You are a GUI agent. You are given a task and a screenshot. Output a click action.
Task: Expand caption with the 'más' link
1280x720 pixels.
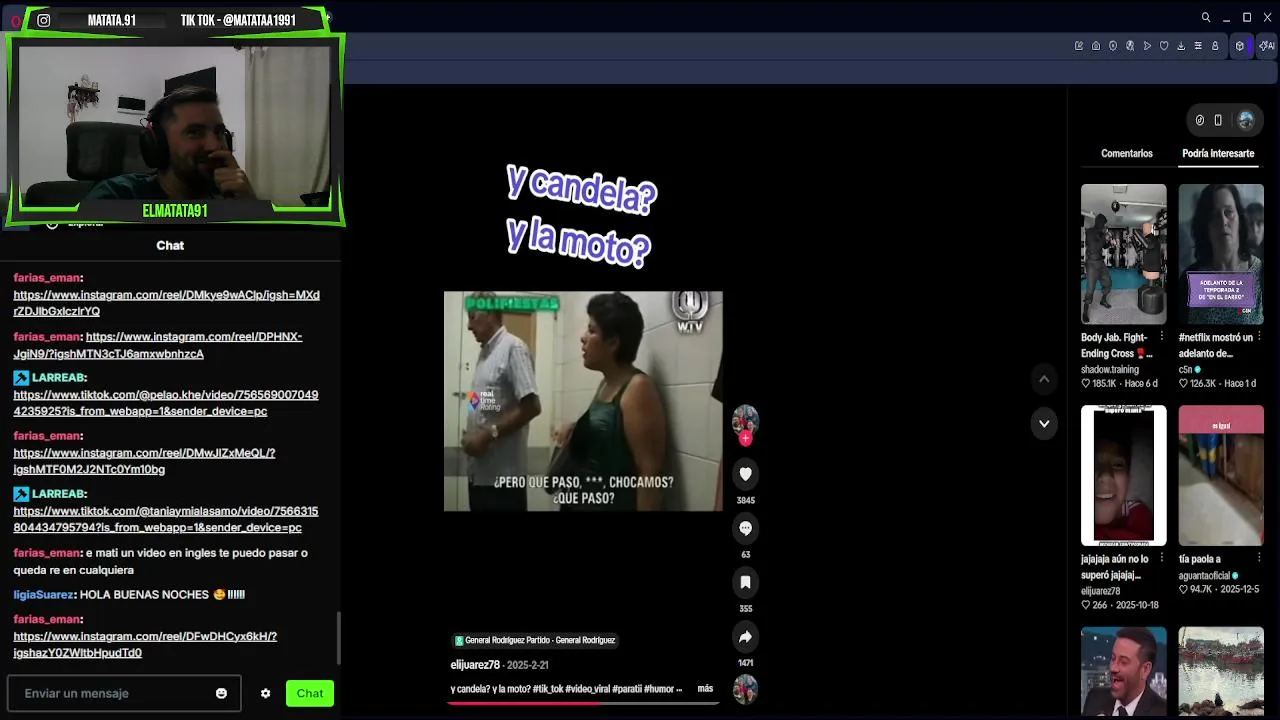point(705,688)
